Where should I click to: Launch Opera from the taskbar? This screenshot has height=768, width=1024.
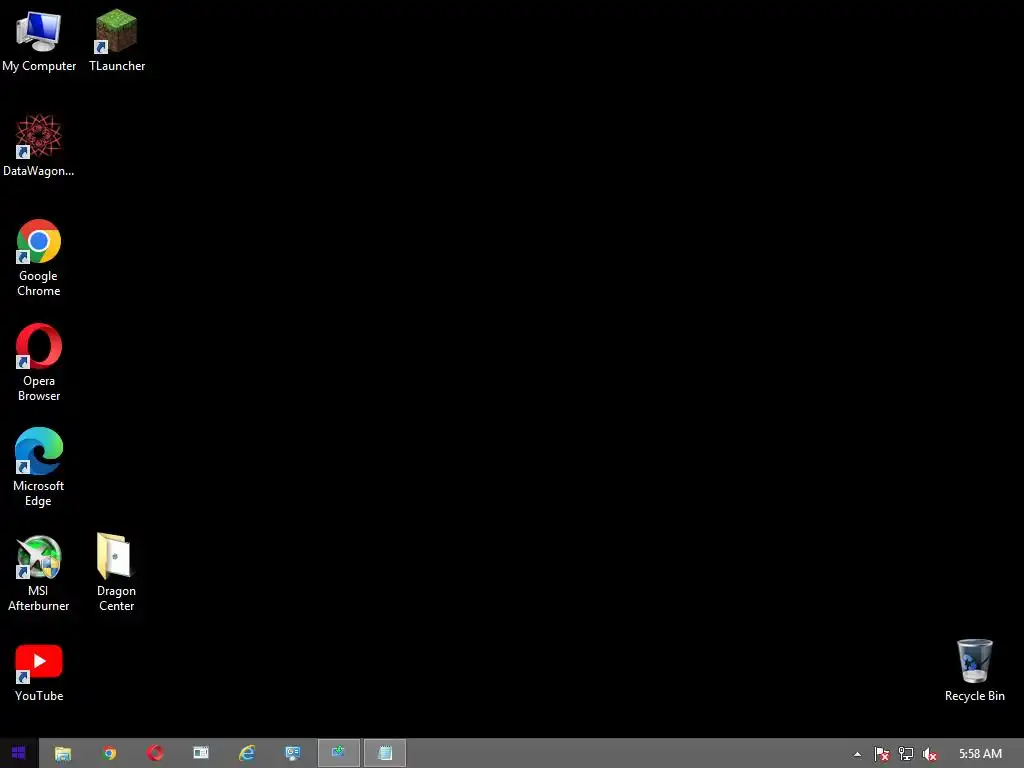(155, 753)
